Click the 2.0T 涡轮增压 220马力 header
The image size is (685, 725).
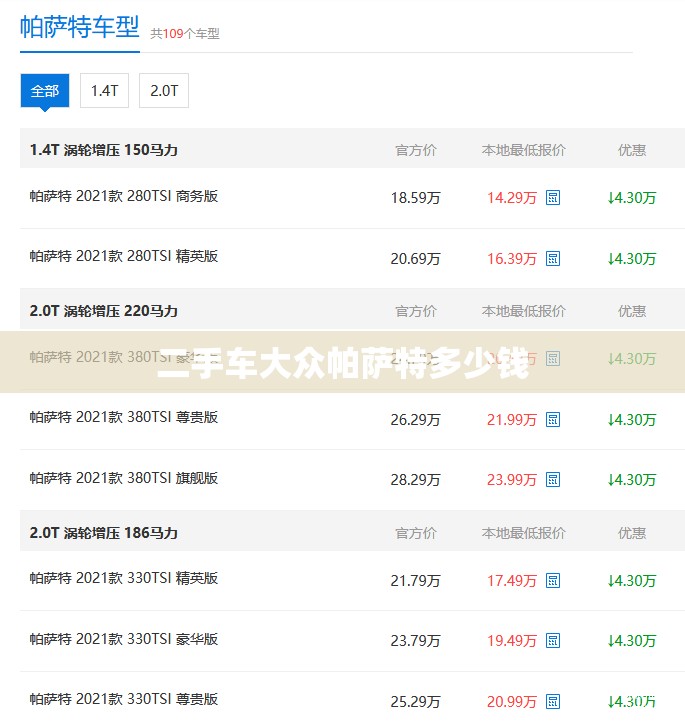pyautogui.click(x=104, y=311)
